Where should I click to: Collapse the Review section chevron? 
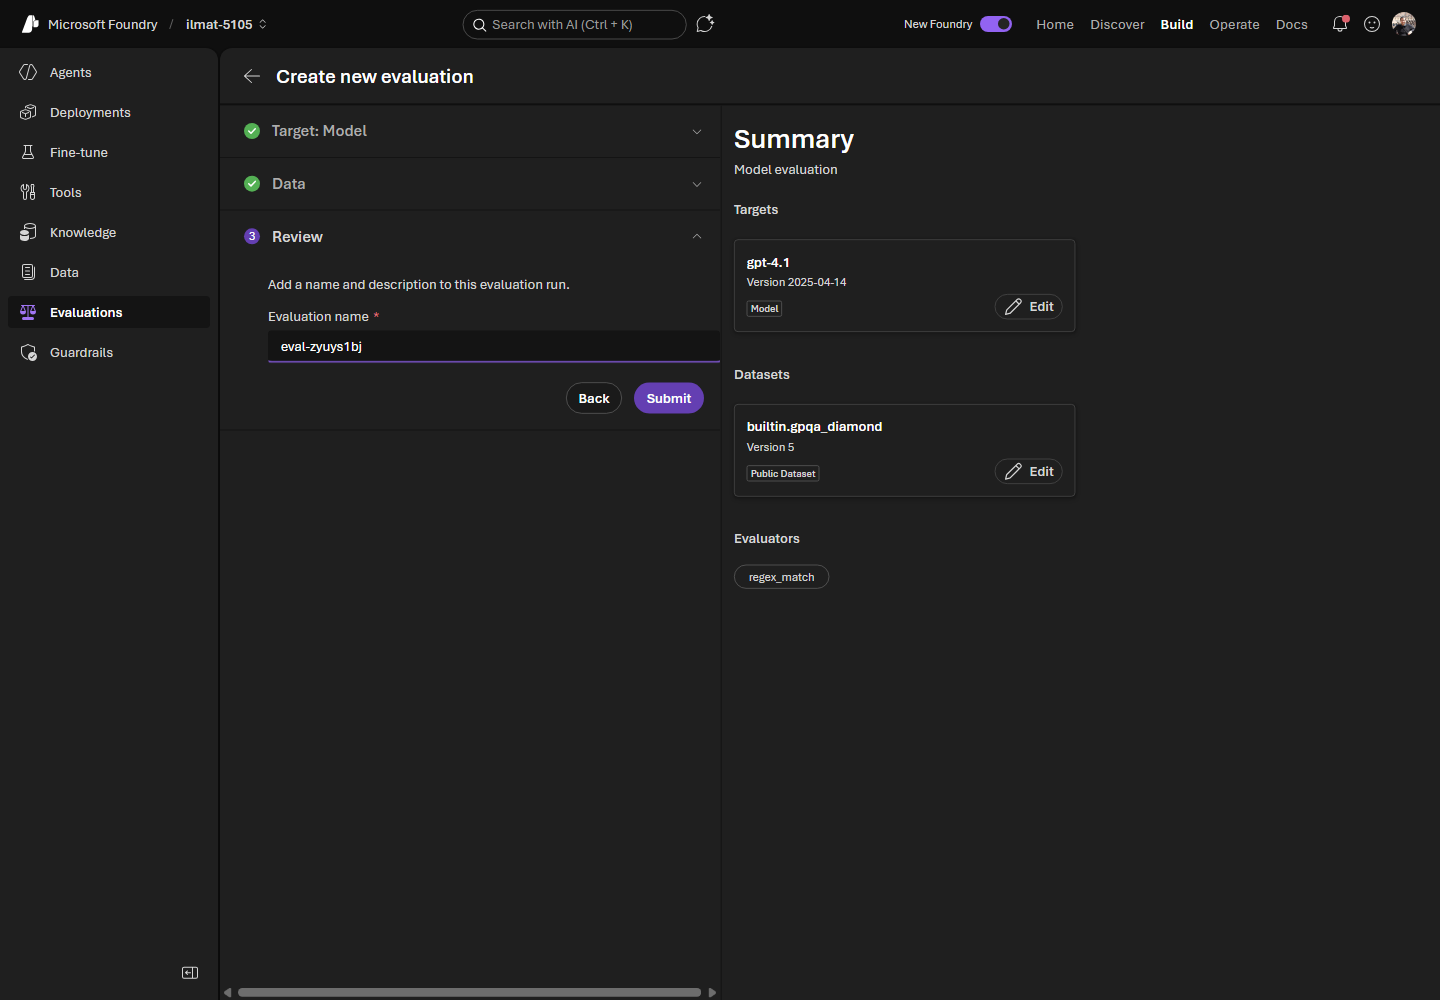(697, 237)
